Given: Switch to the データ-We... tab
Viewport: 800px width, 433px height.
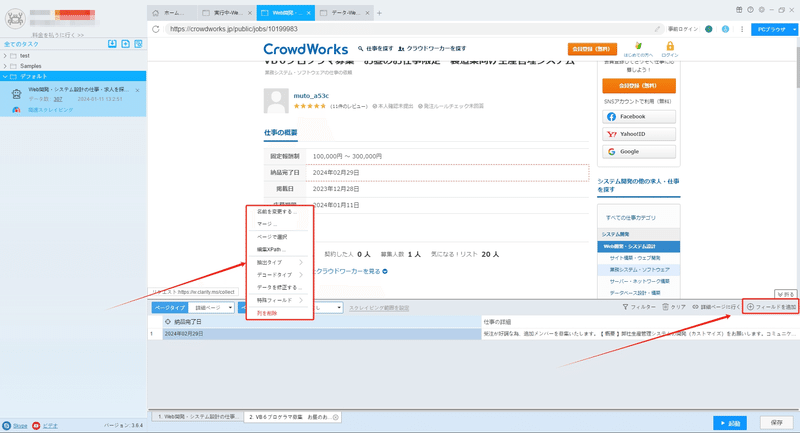Looking at the screenshot, I should point(345,13).
